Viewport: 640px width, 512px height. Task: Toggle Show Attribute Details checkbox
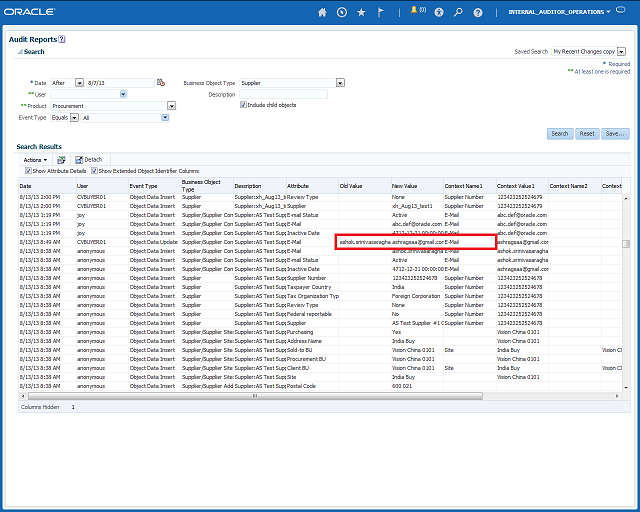28,171
